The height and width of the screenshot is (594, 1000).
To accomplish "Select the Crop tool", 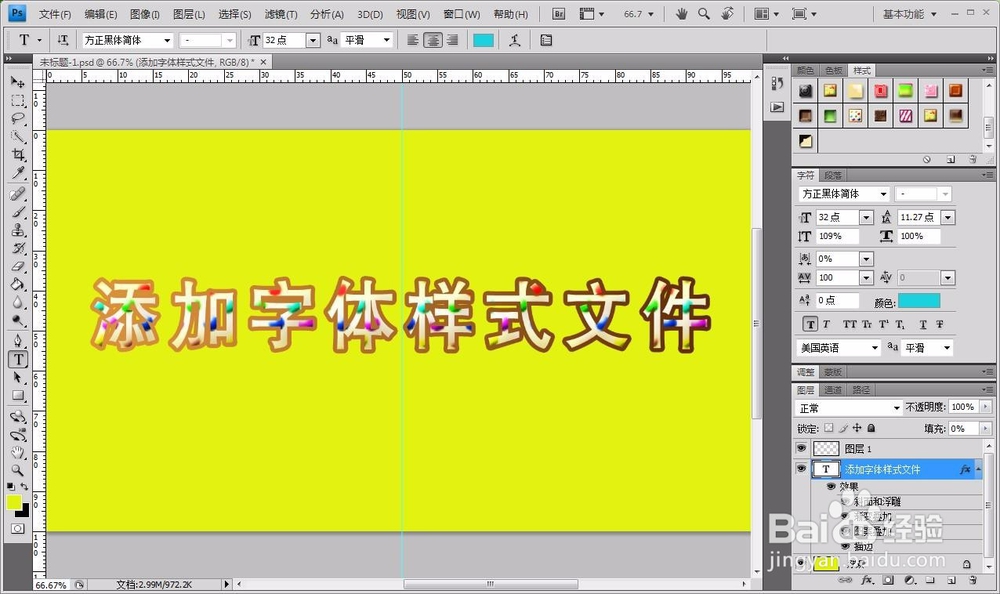I will pos(18,155).
